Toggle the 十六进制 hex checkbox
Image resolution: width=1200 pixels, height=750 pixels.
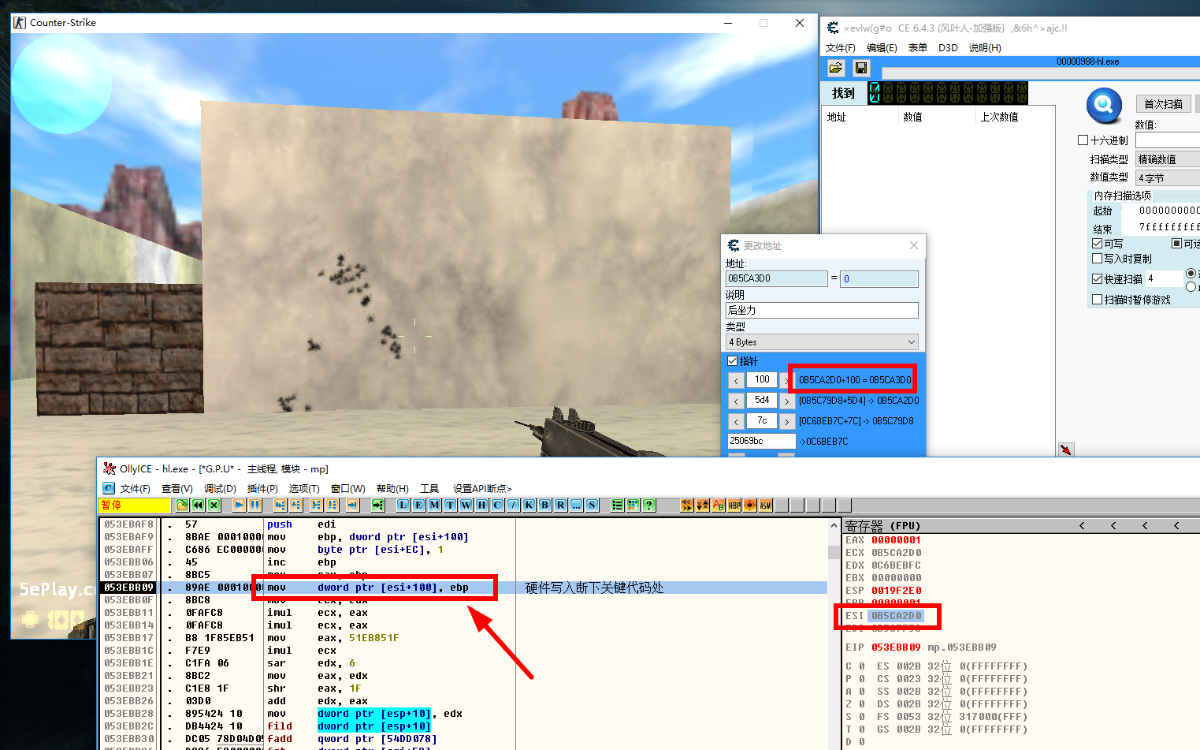(1083, 140)
